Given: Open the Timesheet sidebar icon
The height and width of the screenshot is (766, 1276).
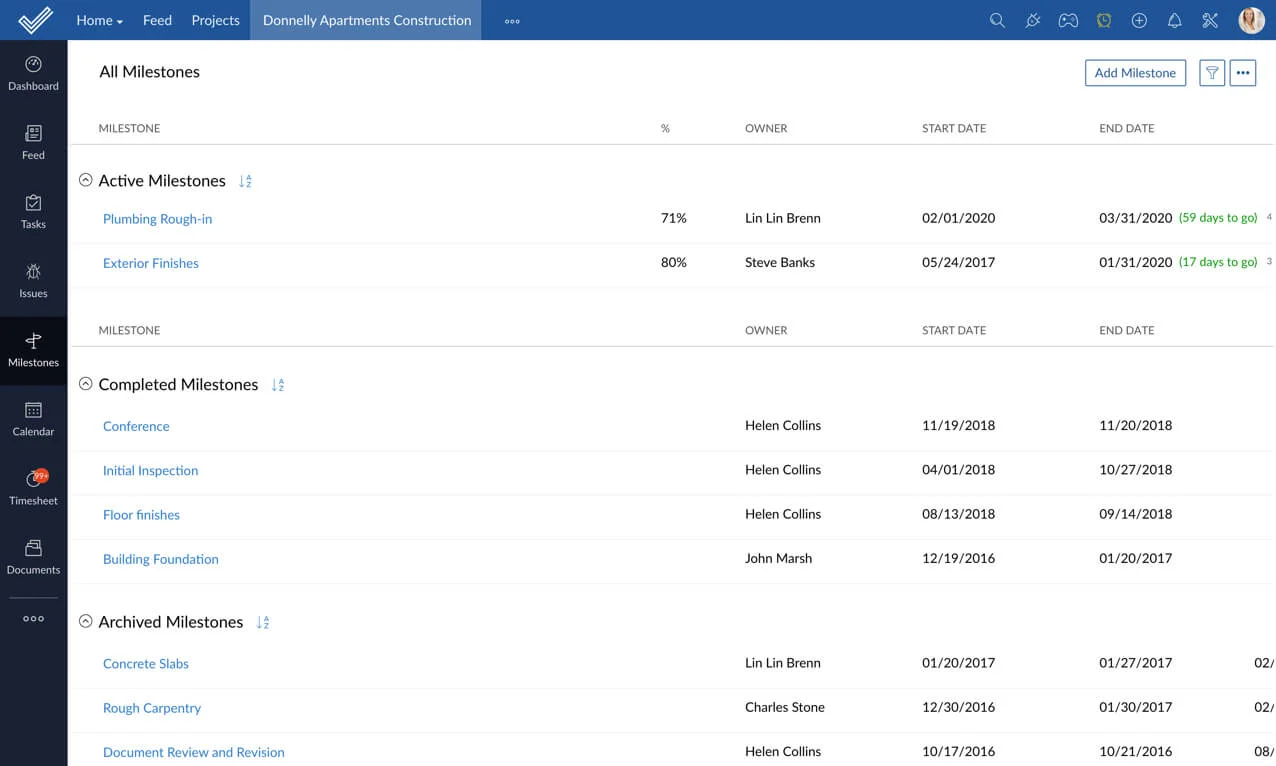Looking at the screenshot, I should pyautogui.click(x=33, y=486).
